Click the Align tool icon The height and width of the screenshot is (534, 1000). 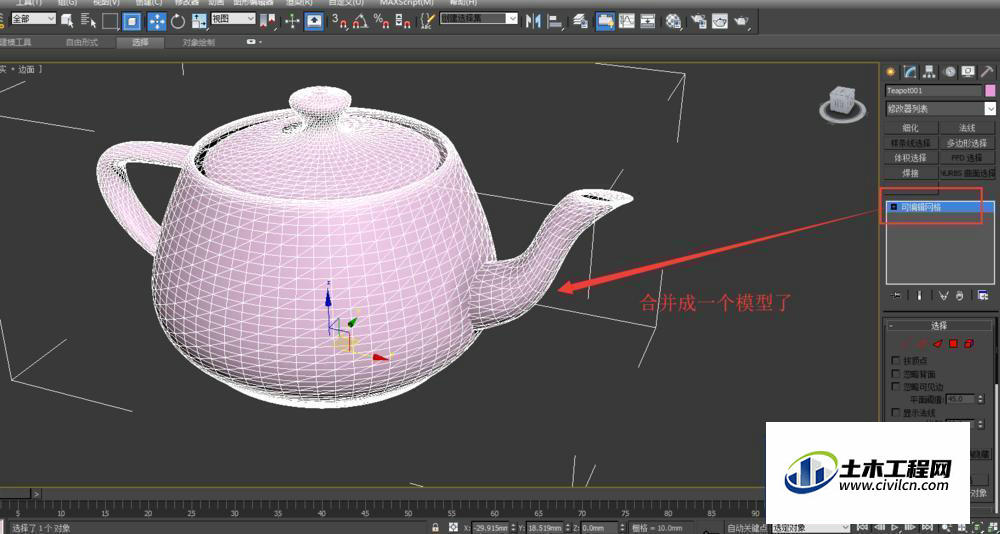click(555, 22)
